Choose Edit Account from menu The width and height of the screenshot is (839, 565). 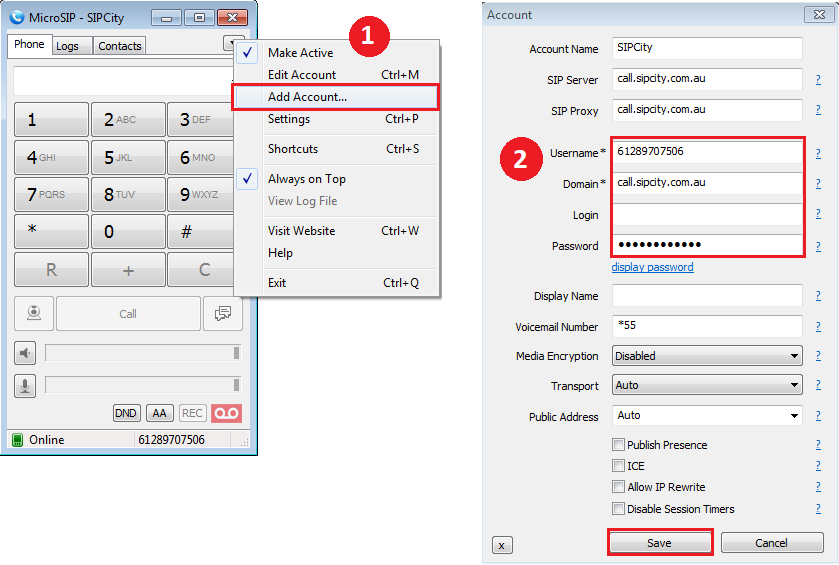[337, 75]
